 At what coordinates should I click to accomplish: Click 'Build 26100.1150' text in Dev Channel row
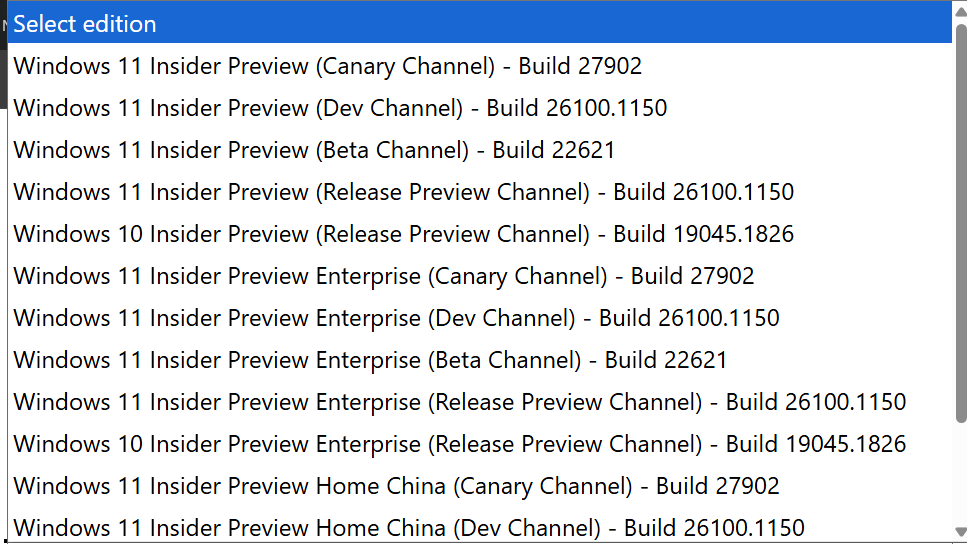(x=577, y=108)
